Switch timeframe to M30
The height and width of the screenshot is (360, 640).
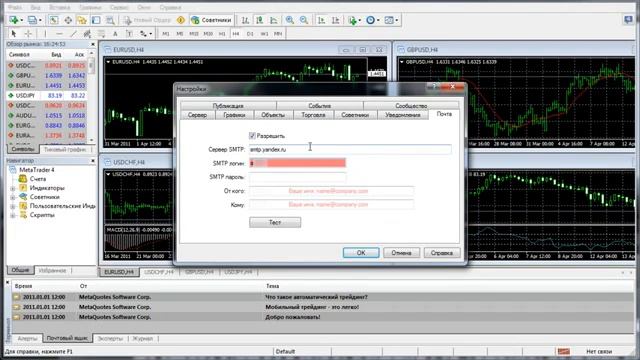pyautogui.click(x=208, y=33)
